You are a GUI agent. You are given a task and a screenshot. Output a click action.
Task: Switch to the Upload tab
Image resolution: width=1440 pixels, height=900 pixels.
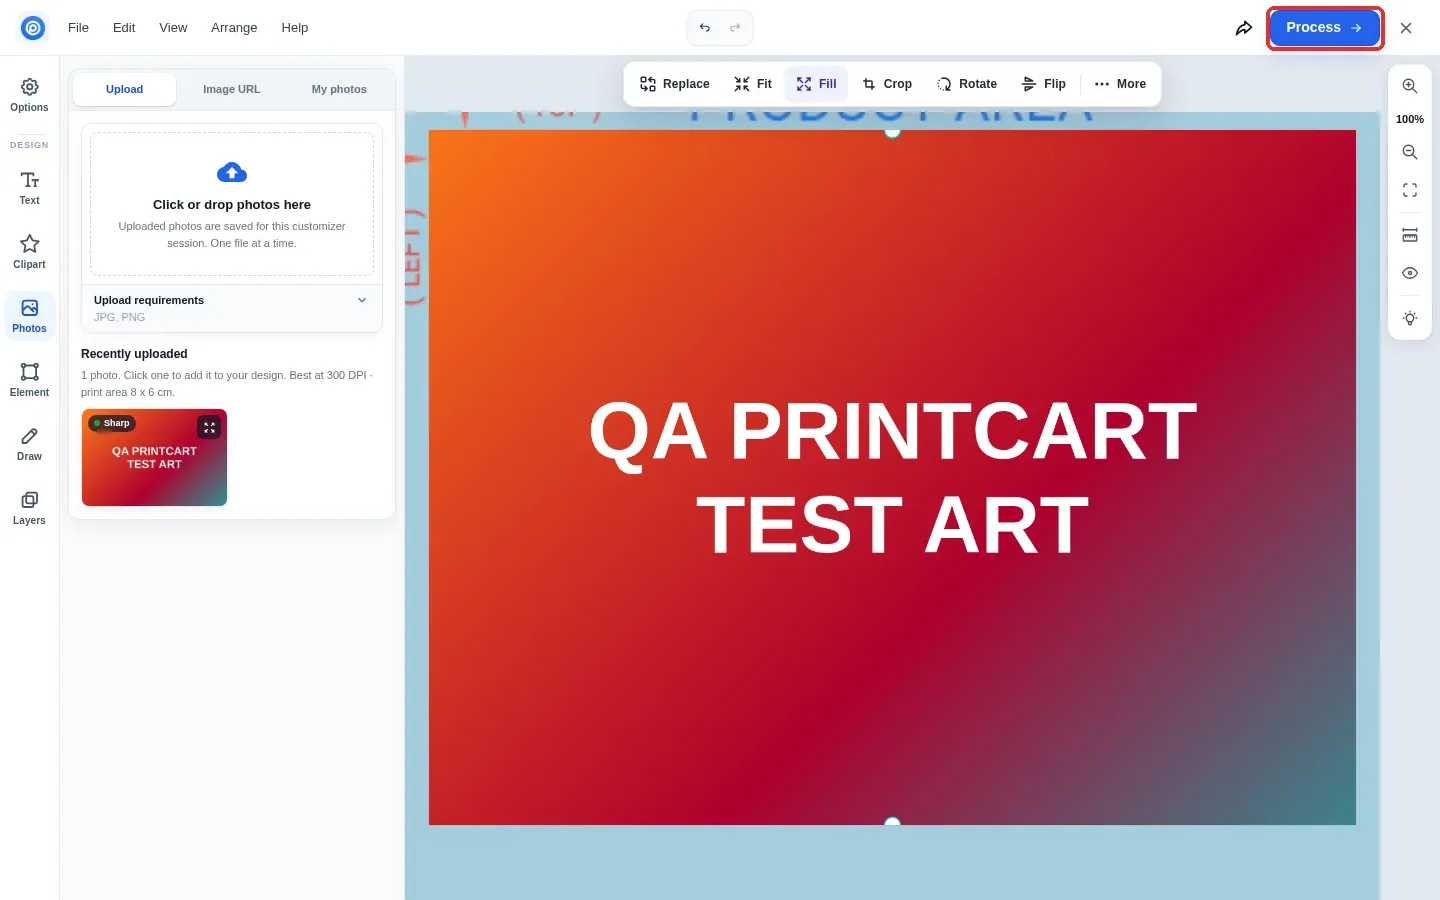click(x=125, y=89)
